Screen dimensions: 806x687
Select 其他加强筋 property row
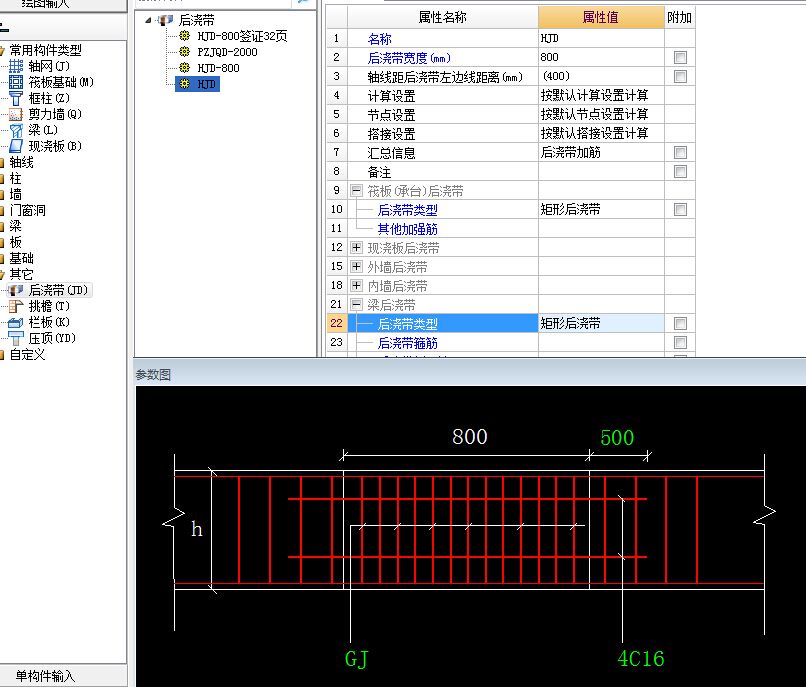tap(443, 229)
